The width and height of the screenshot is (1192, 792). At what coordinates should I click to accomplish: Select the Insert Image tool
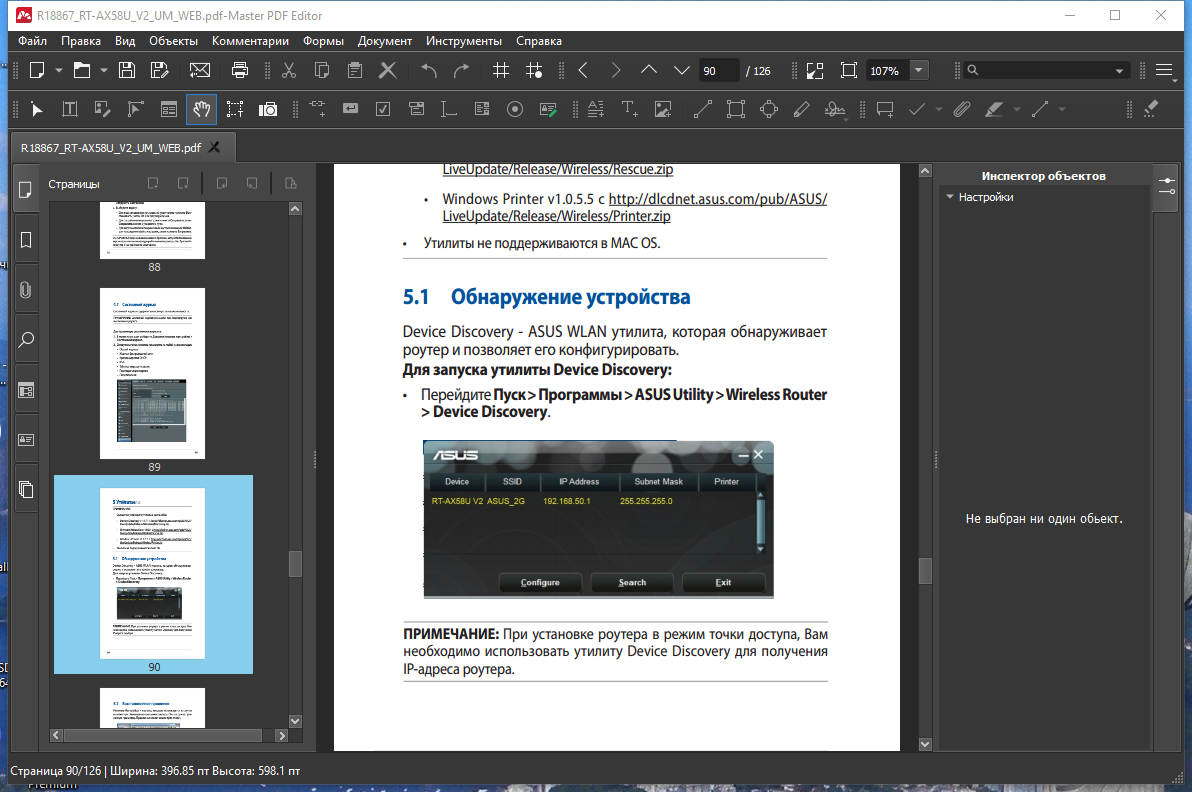(x=663, y=109)
